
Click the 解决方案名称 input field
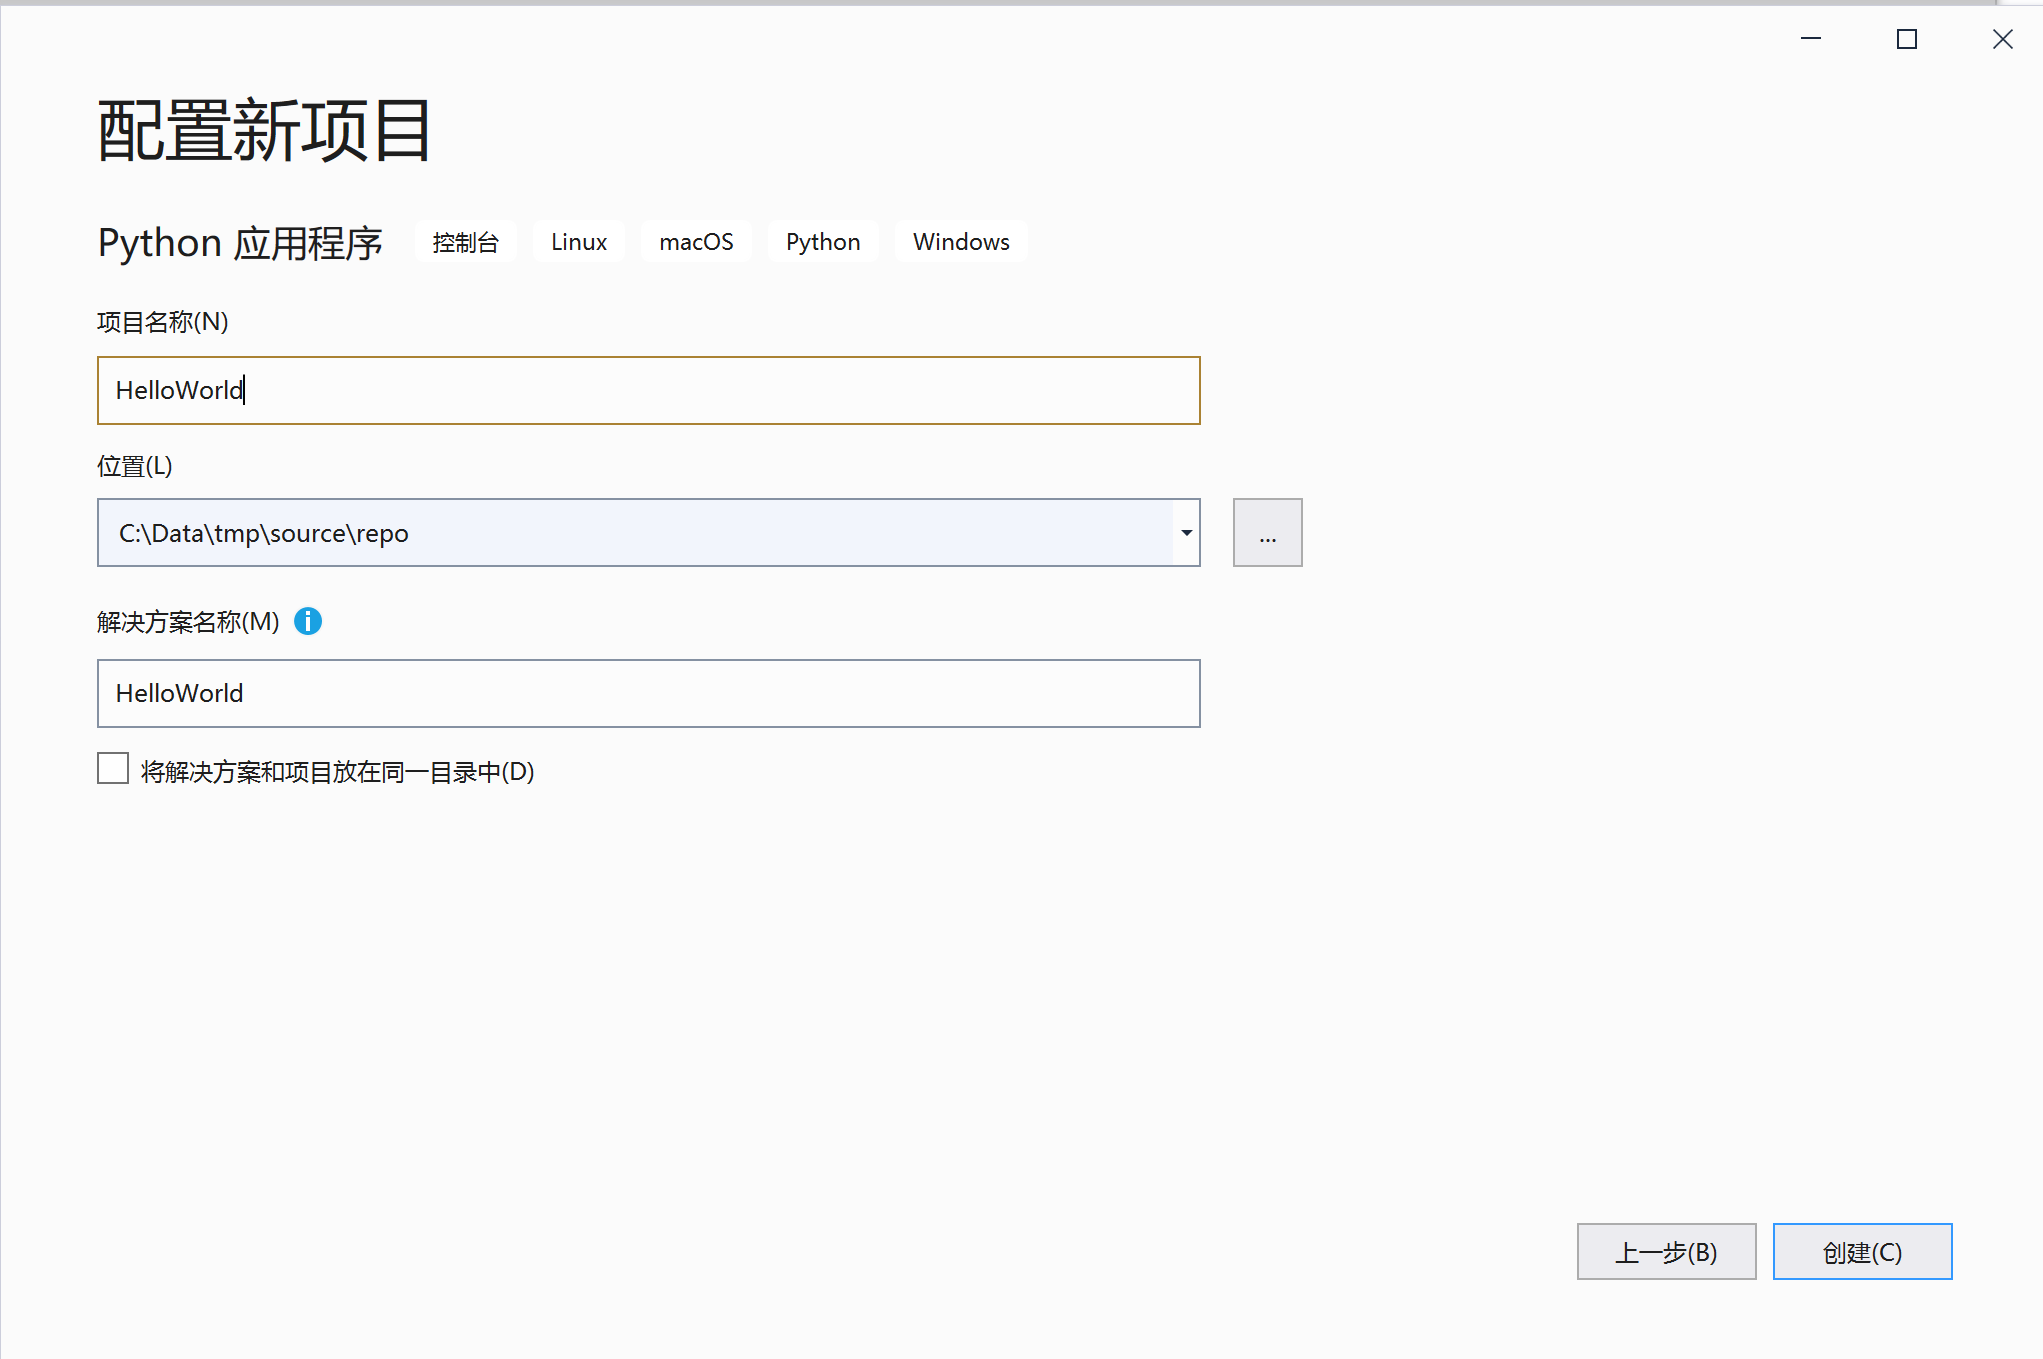pyautogui.click(x=648, y=693)
